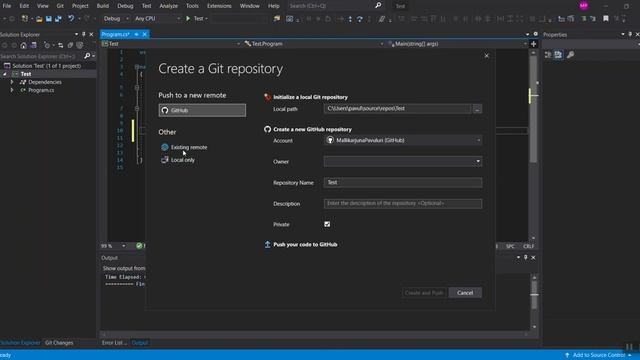
Task: Click the Local only computer icon
Action: click(x=165, y=160)
